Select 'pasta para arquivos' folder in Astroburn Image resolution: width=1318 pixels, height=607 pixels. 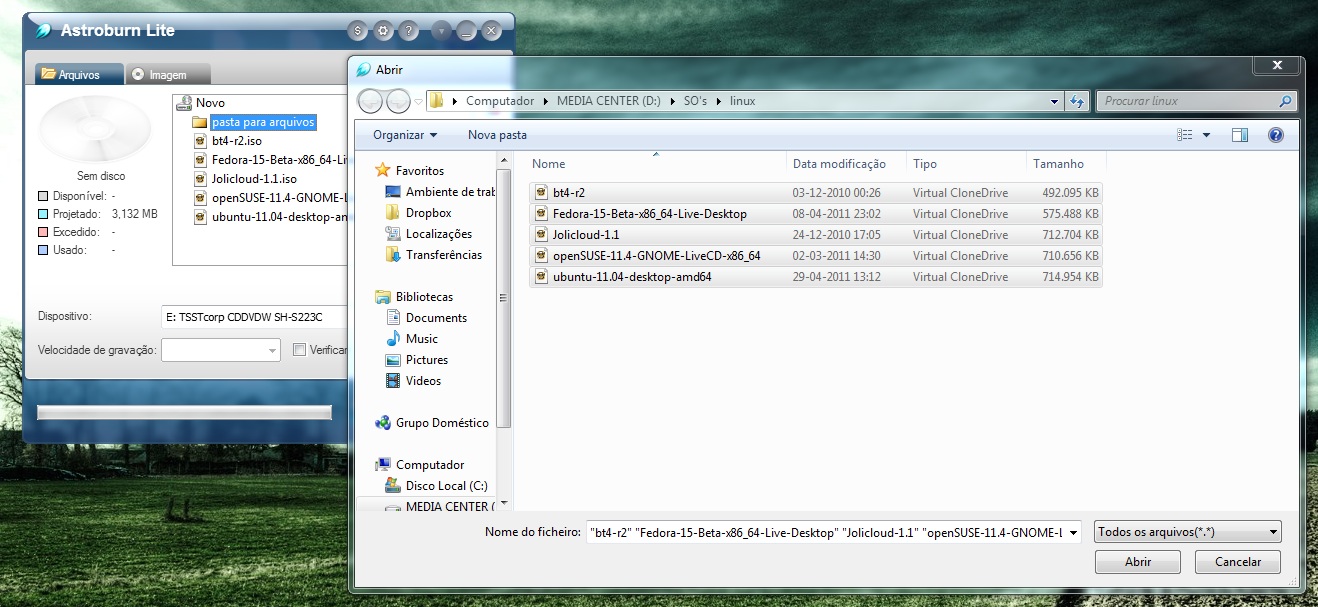click(263, 122)
